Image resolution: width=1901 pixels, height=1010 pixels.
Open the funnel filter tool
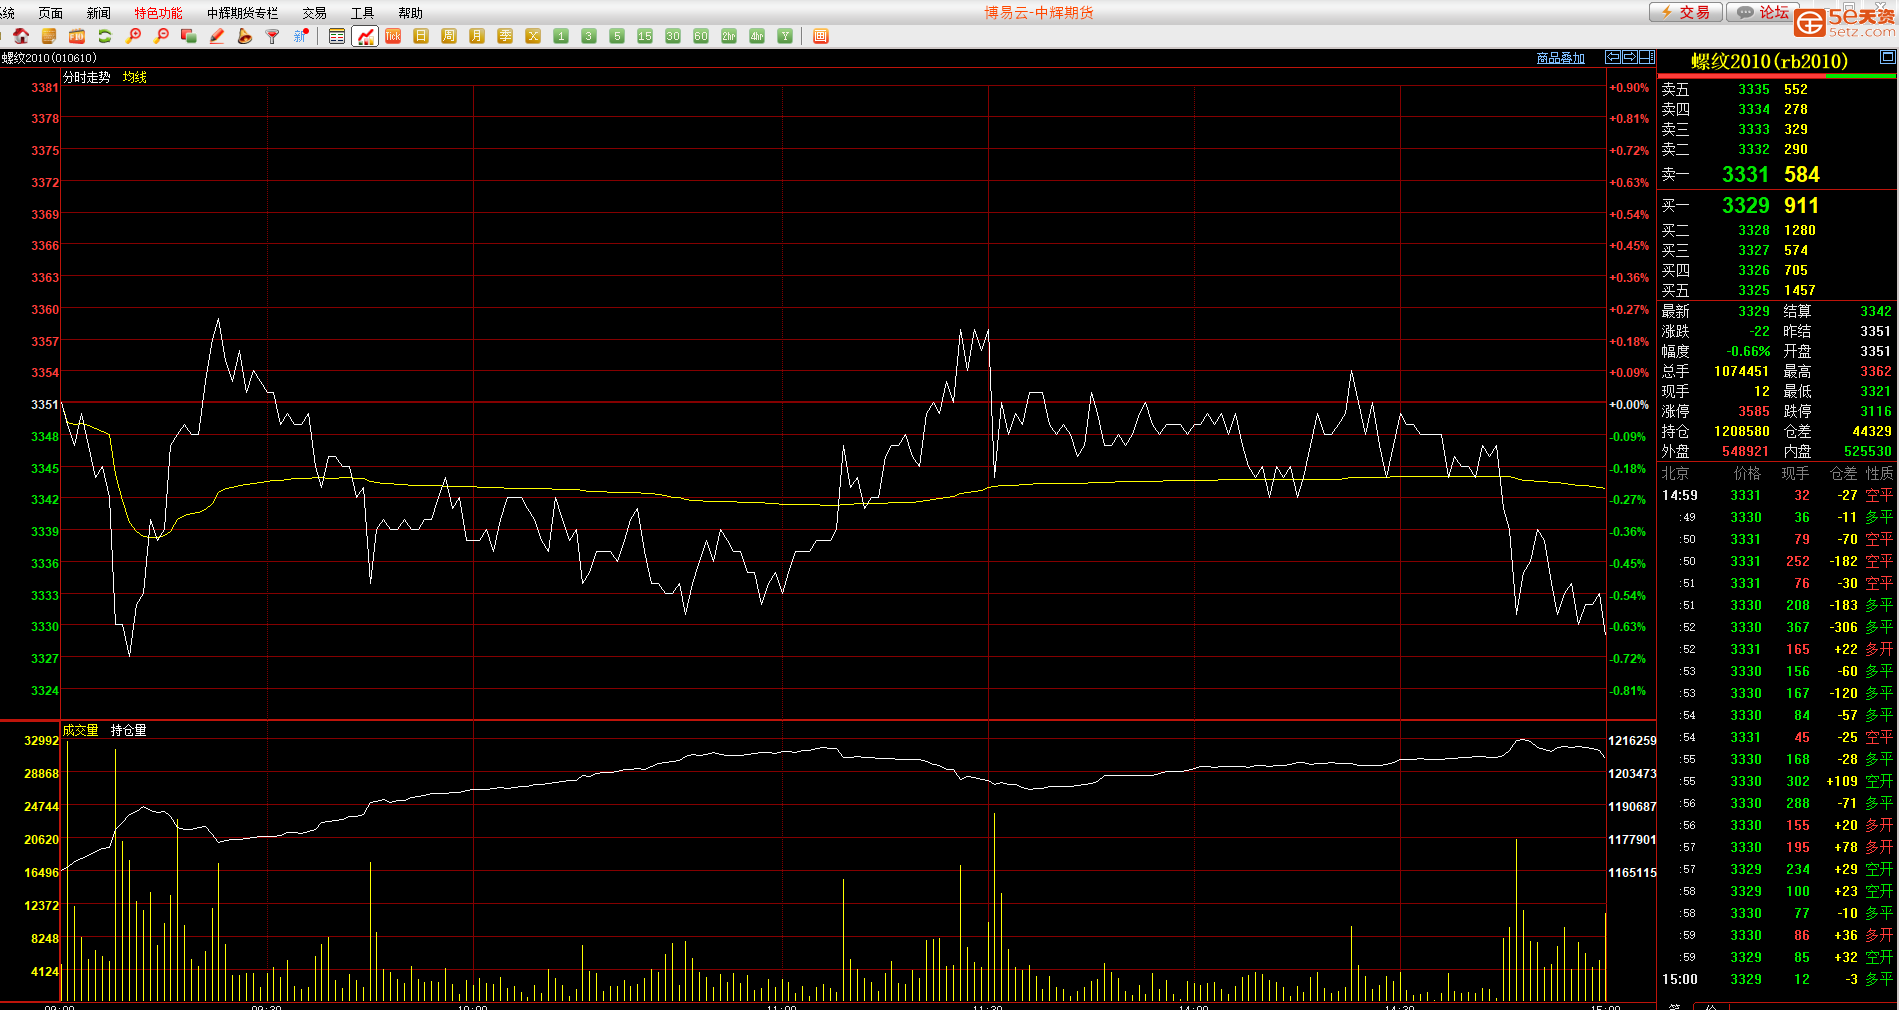272,36
